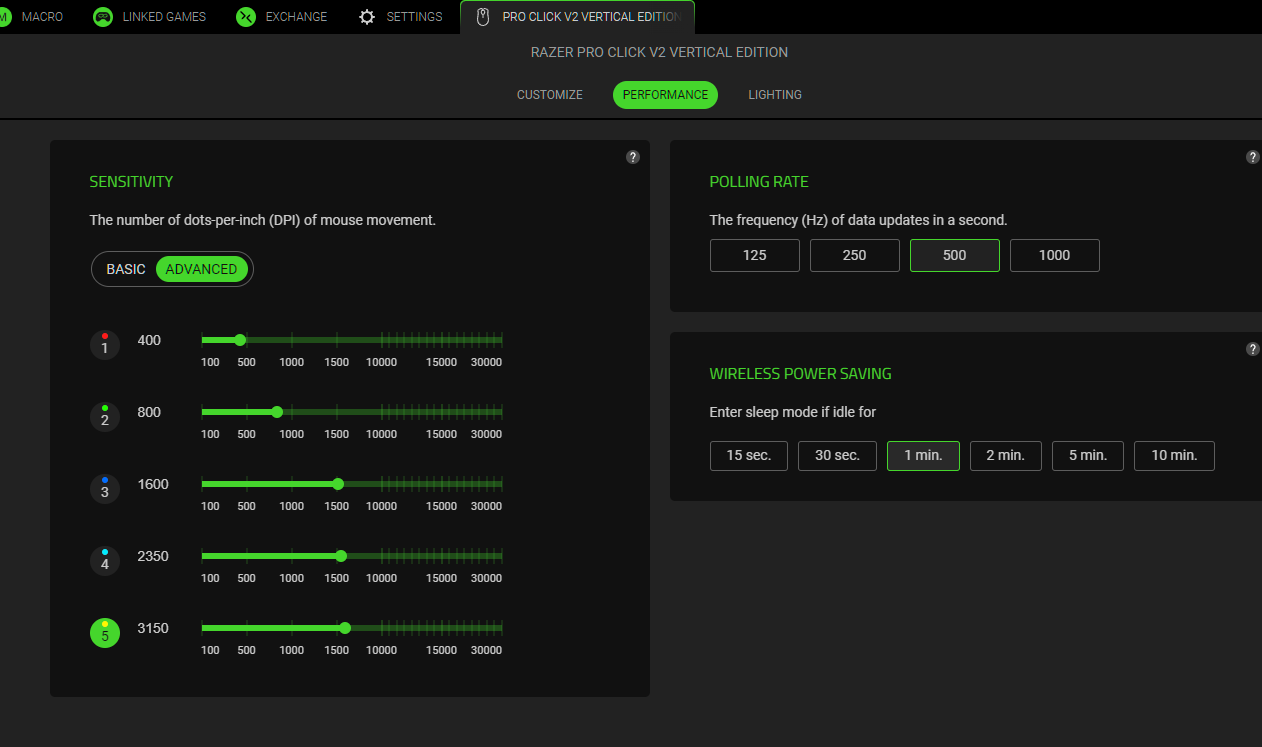
Task: Go to the Customize section
Action: tap(550, 95)
